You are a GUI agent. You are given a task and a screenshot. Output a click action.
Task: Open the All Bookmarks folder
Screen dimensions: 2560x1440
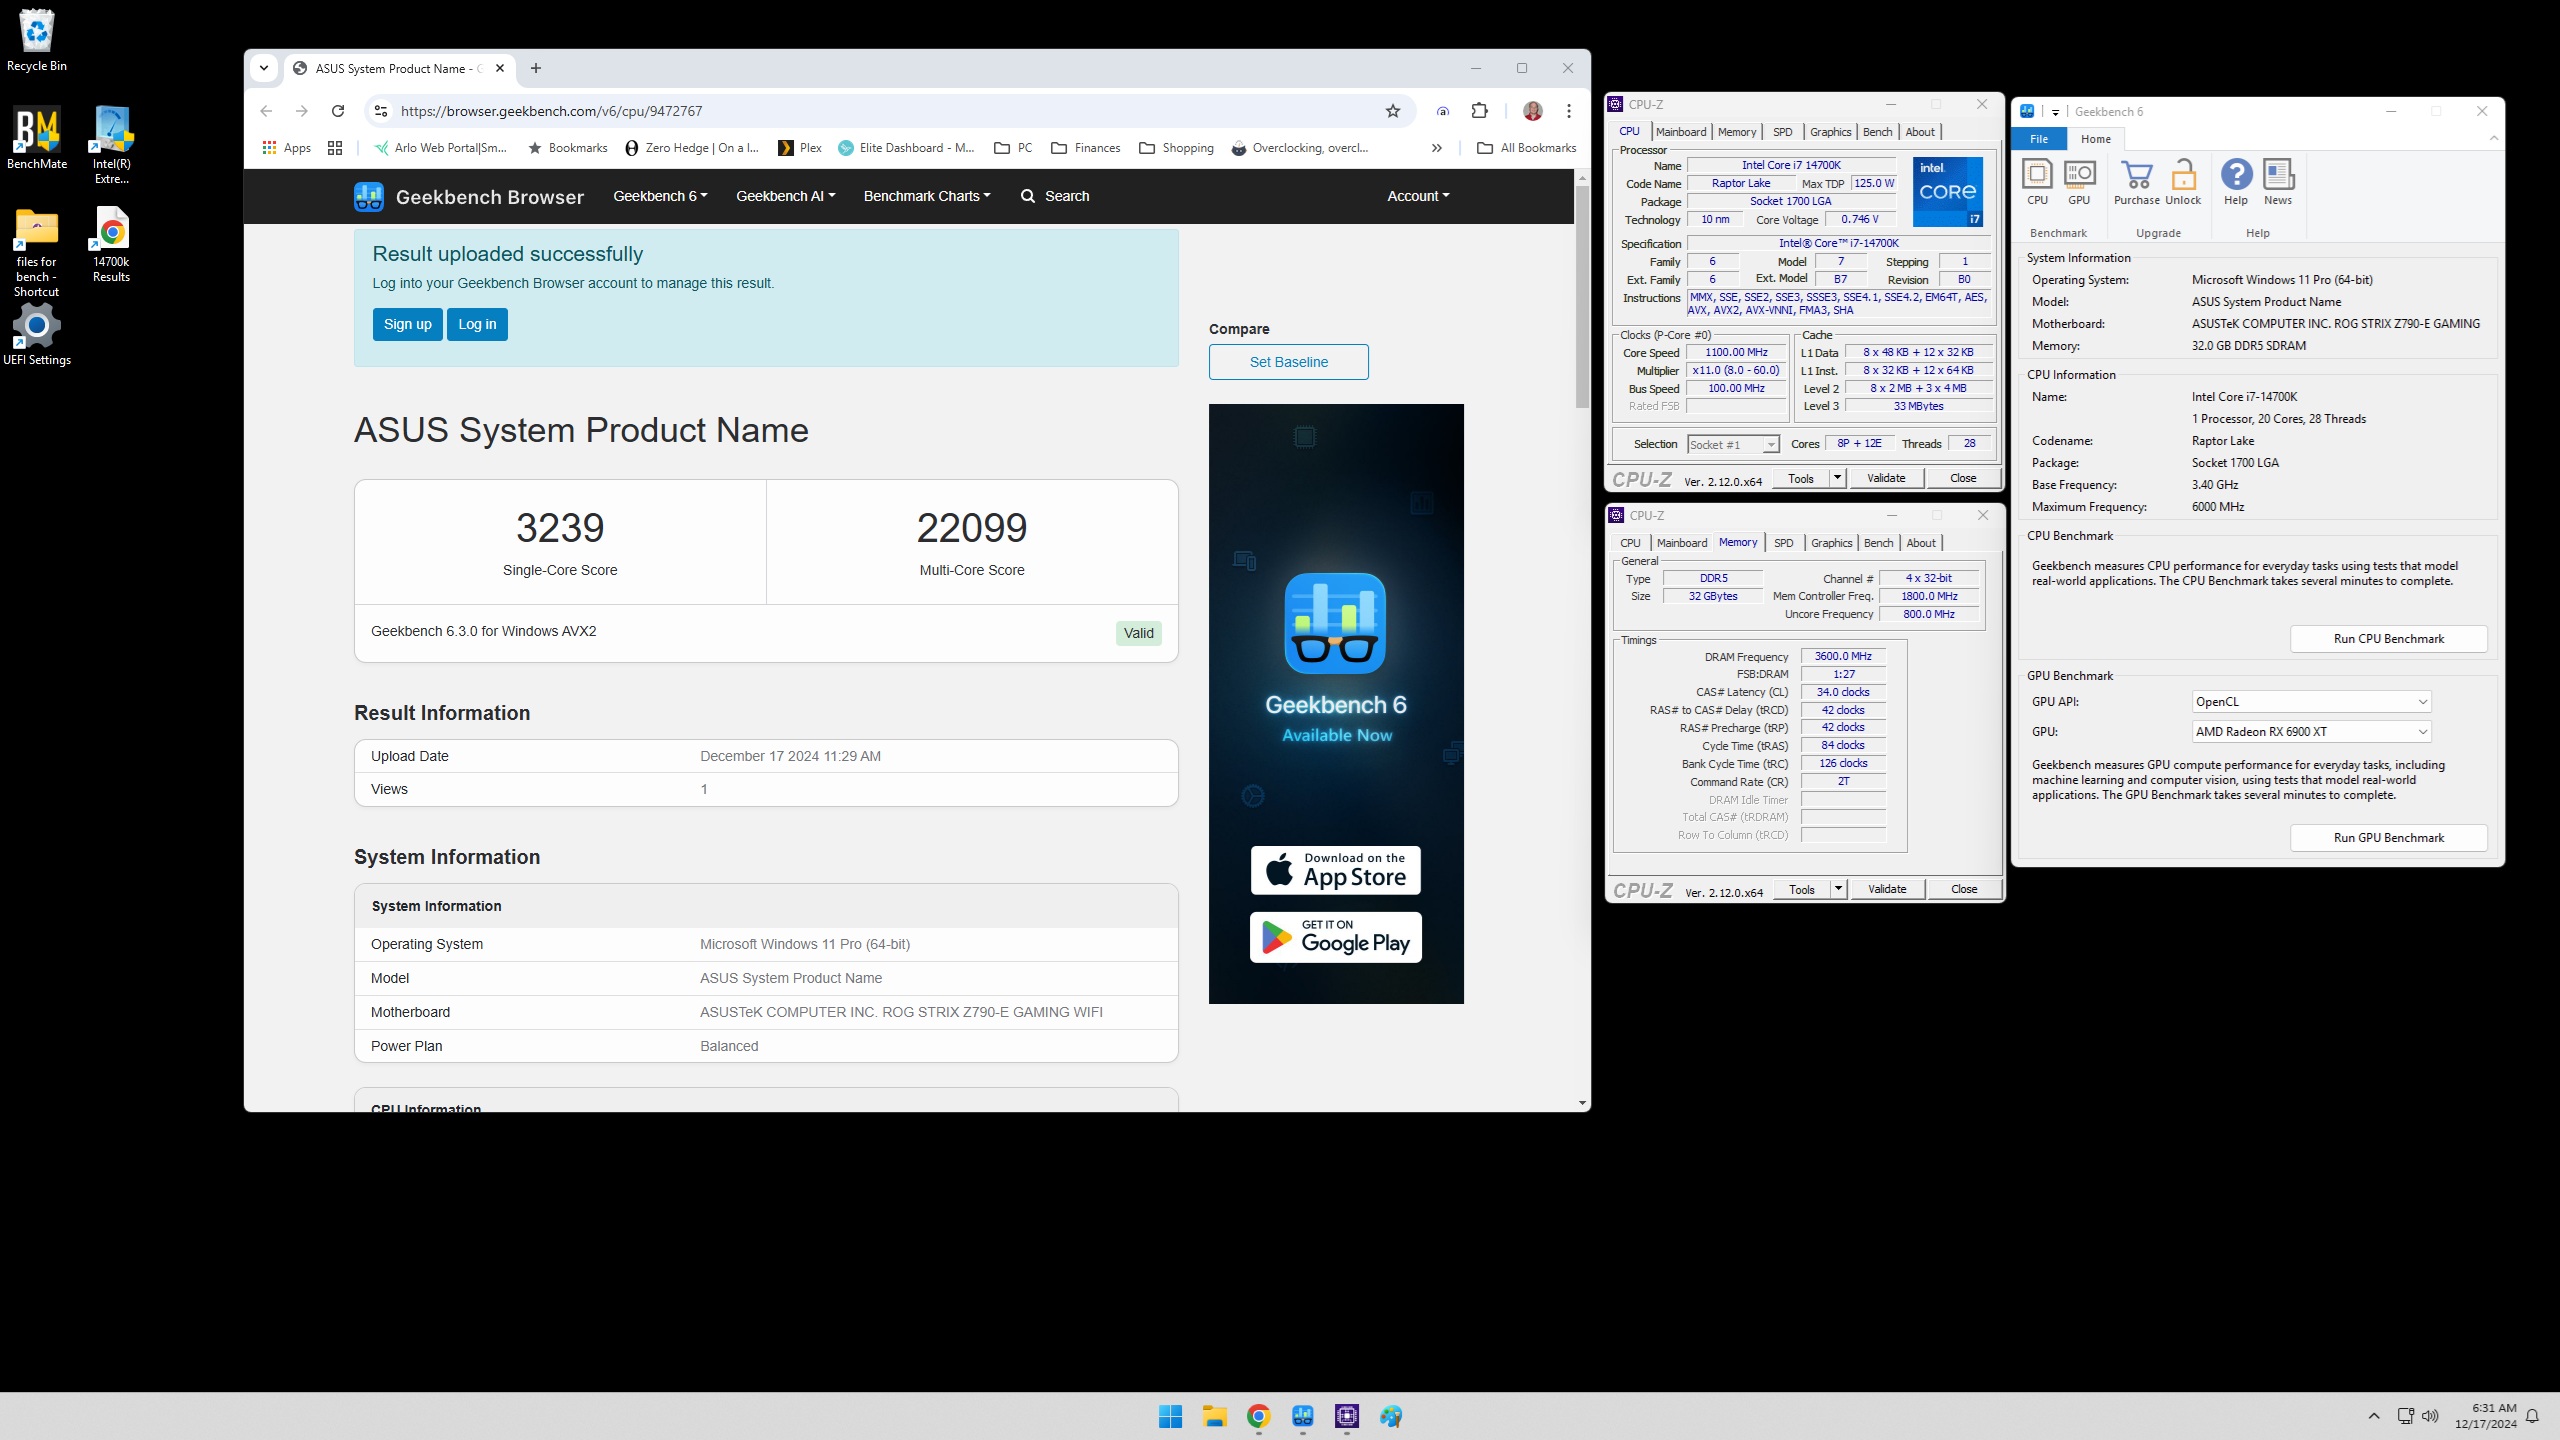1526,148
